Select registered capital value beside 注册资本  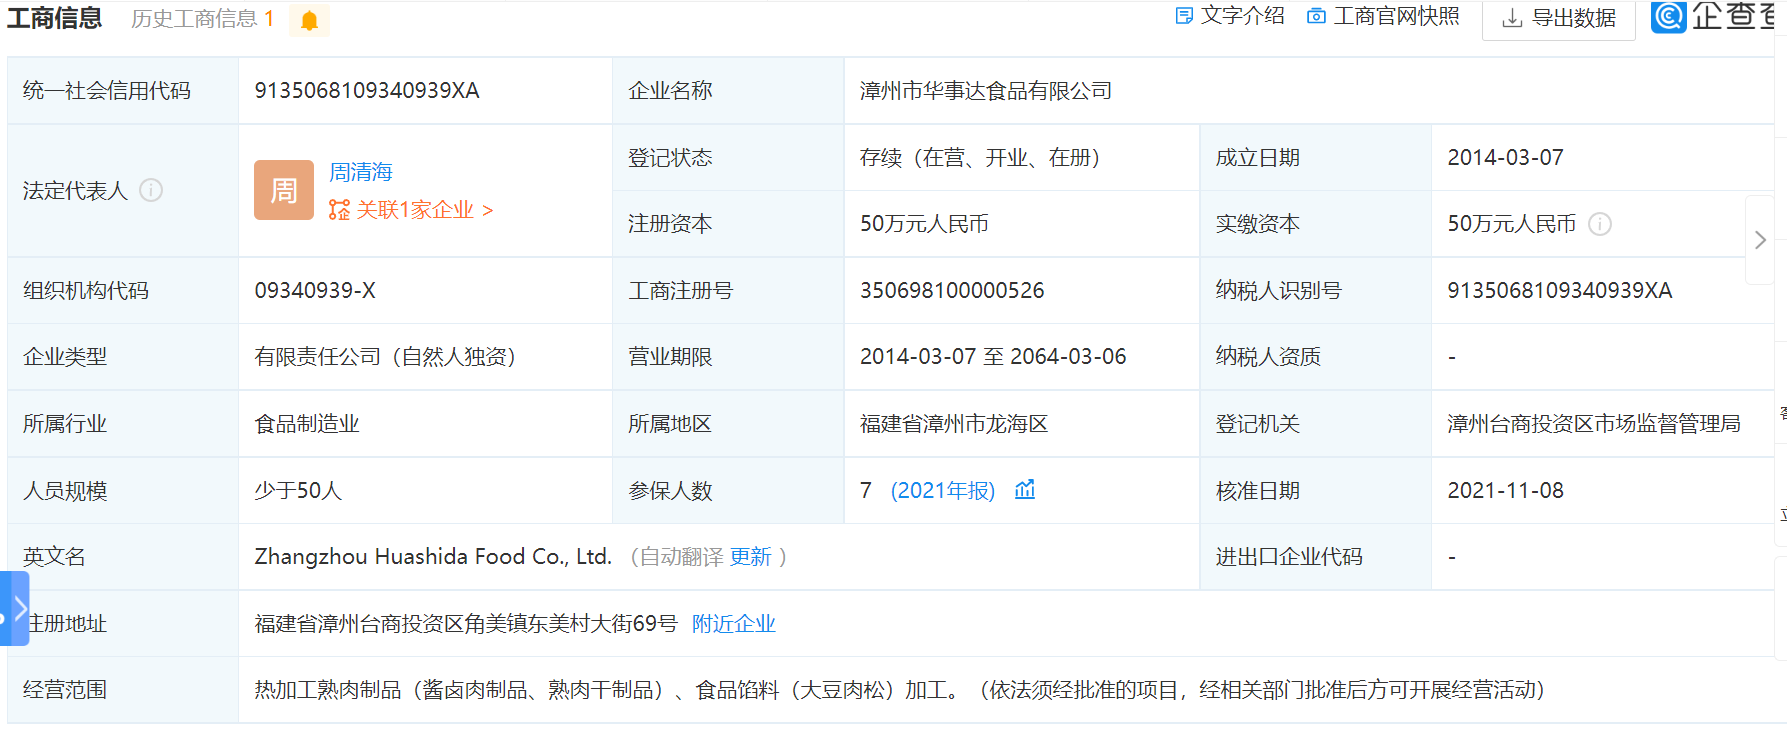click(924, 224)
